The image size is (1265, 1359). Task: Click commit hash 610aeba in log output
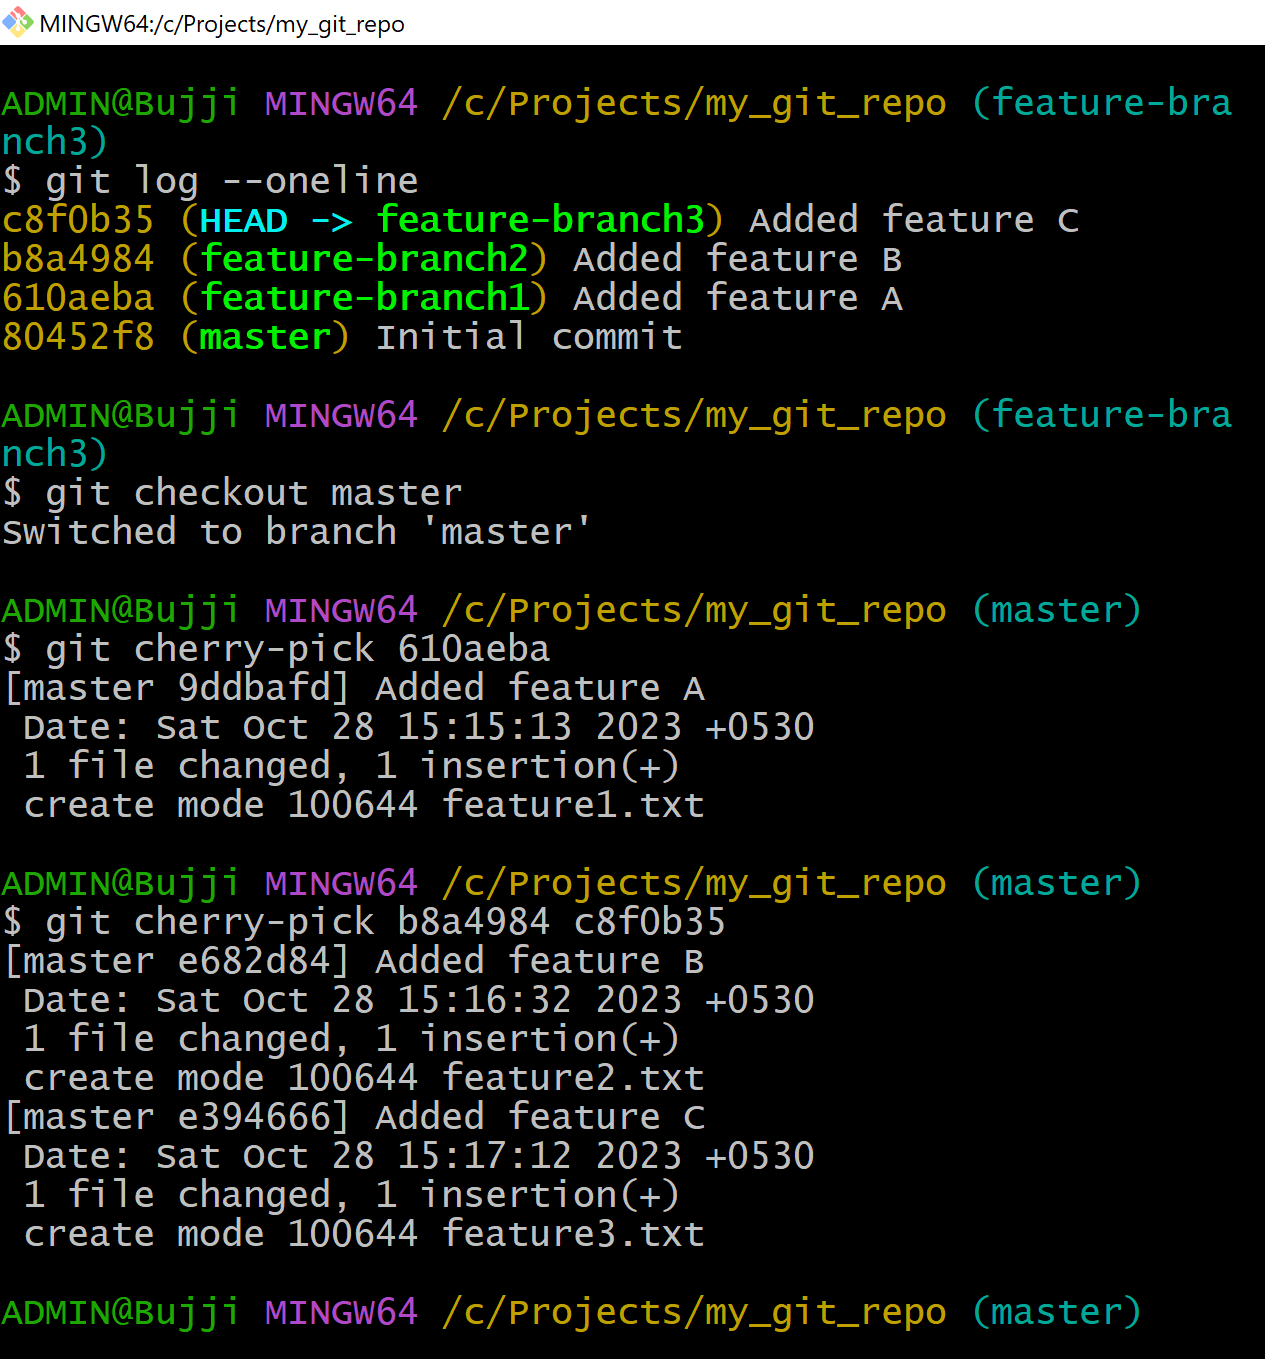(x=78, y=298)
